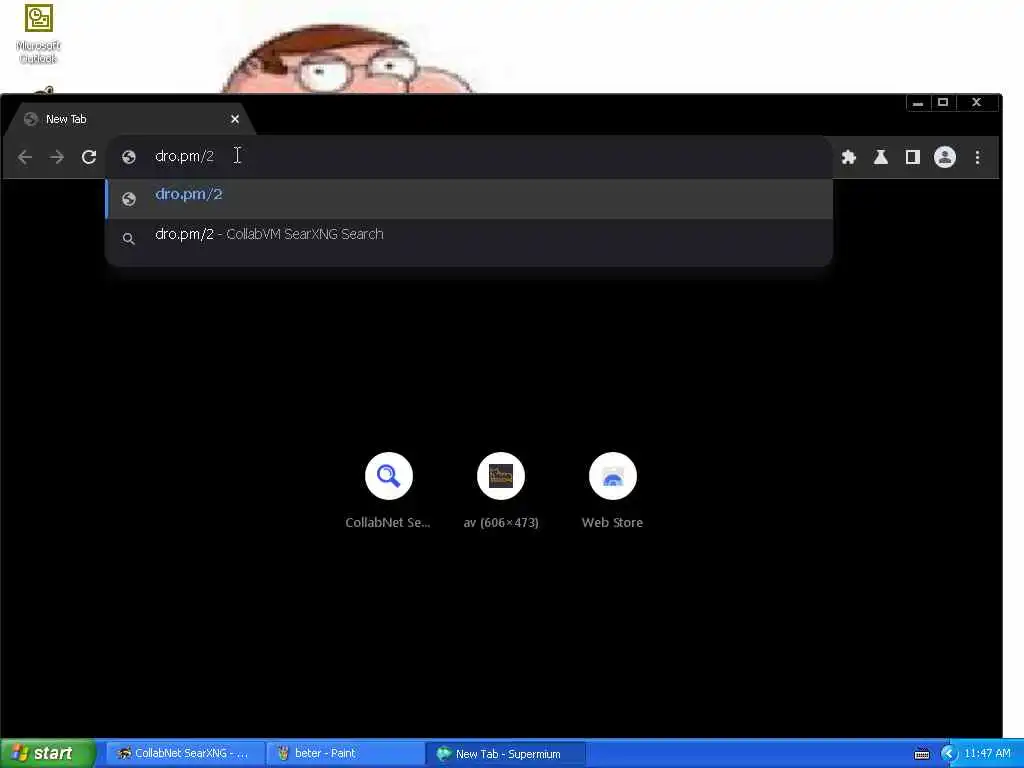1024x768 pixels.
Task: Choose the dro.pm/2 URL suggestion
Action: click(469, 198)
